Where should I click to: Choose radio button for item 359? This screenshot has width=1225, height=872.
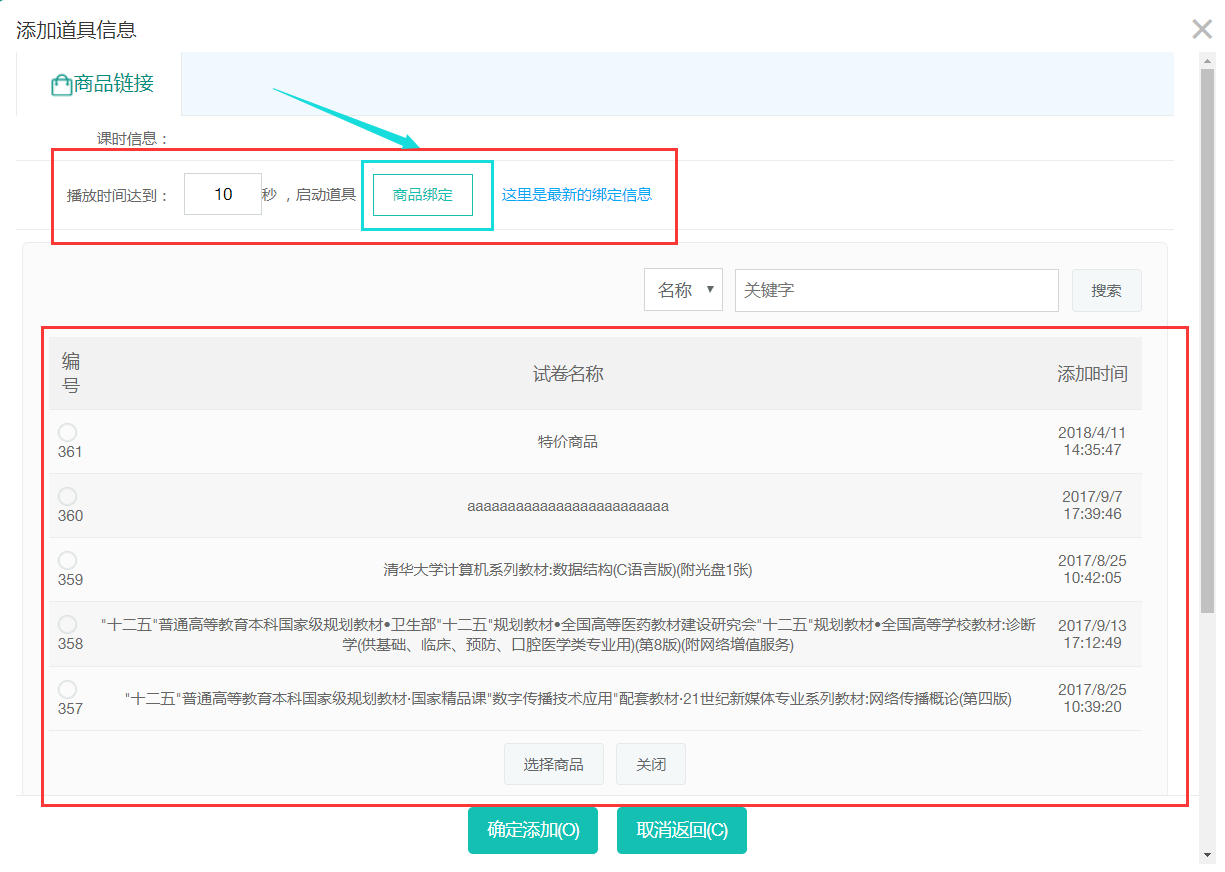pos(67,560)
